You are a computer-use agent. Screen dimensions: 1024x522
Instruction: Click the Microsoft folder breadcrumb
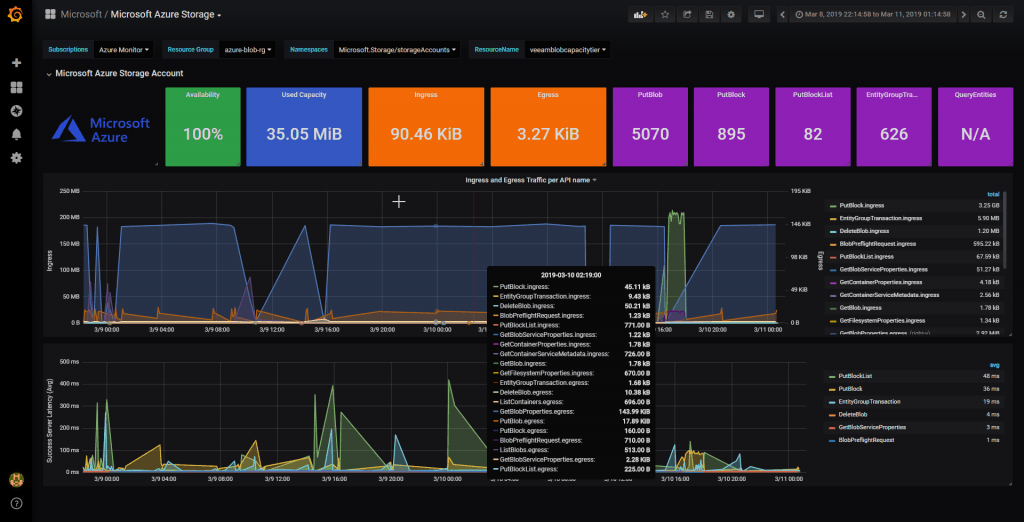click(81, 14)
